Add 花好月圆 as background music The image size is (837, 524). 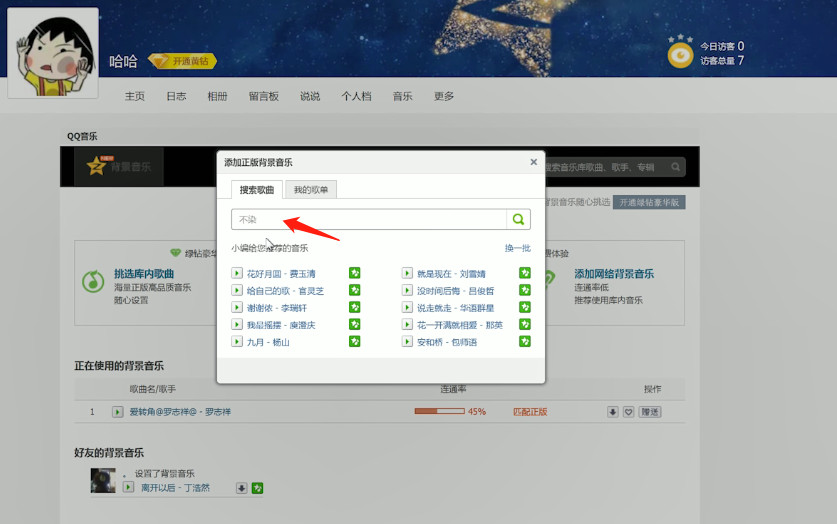point(354,273)
